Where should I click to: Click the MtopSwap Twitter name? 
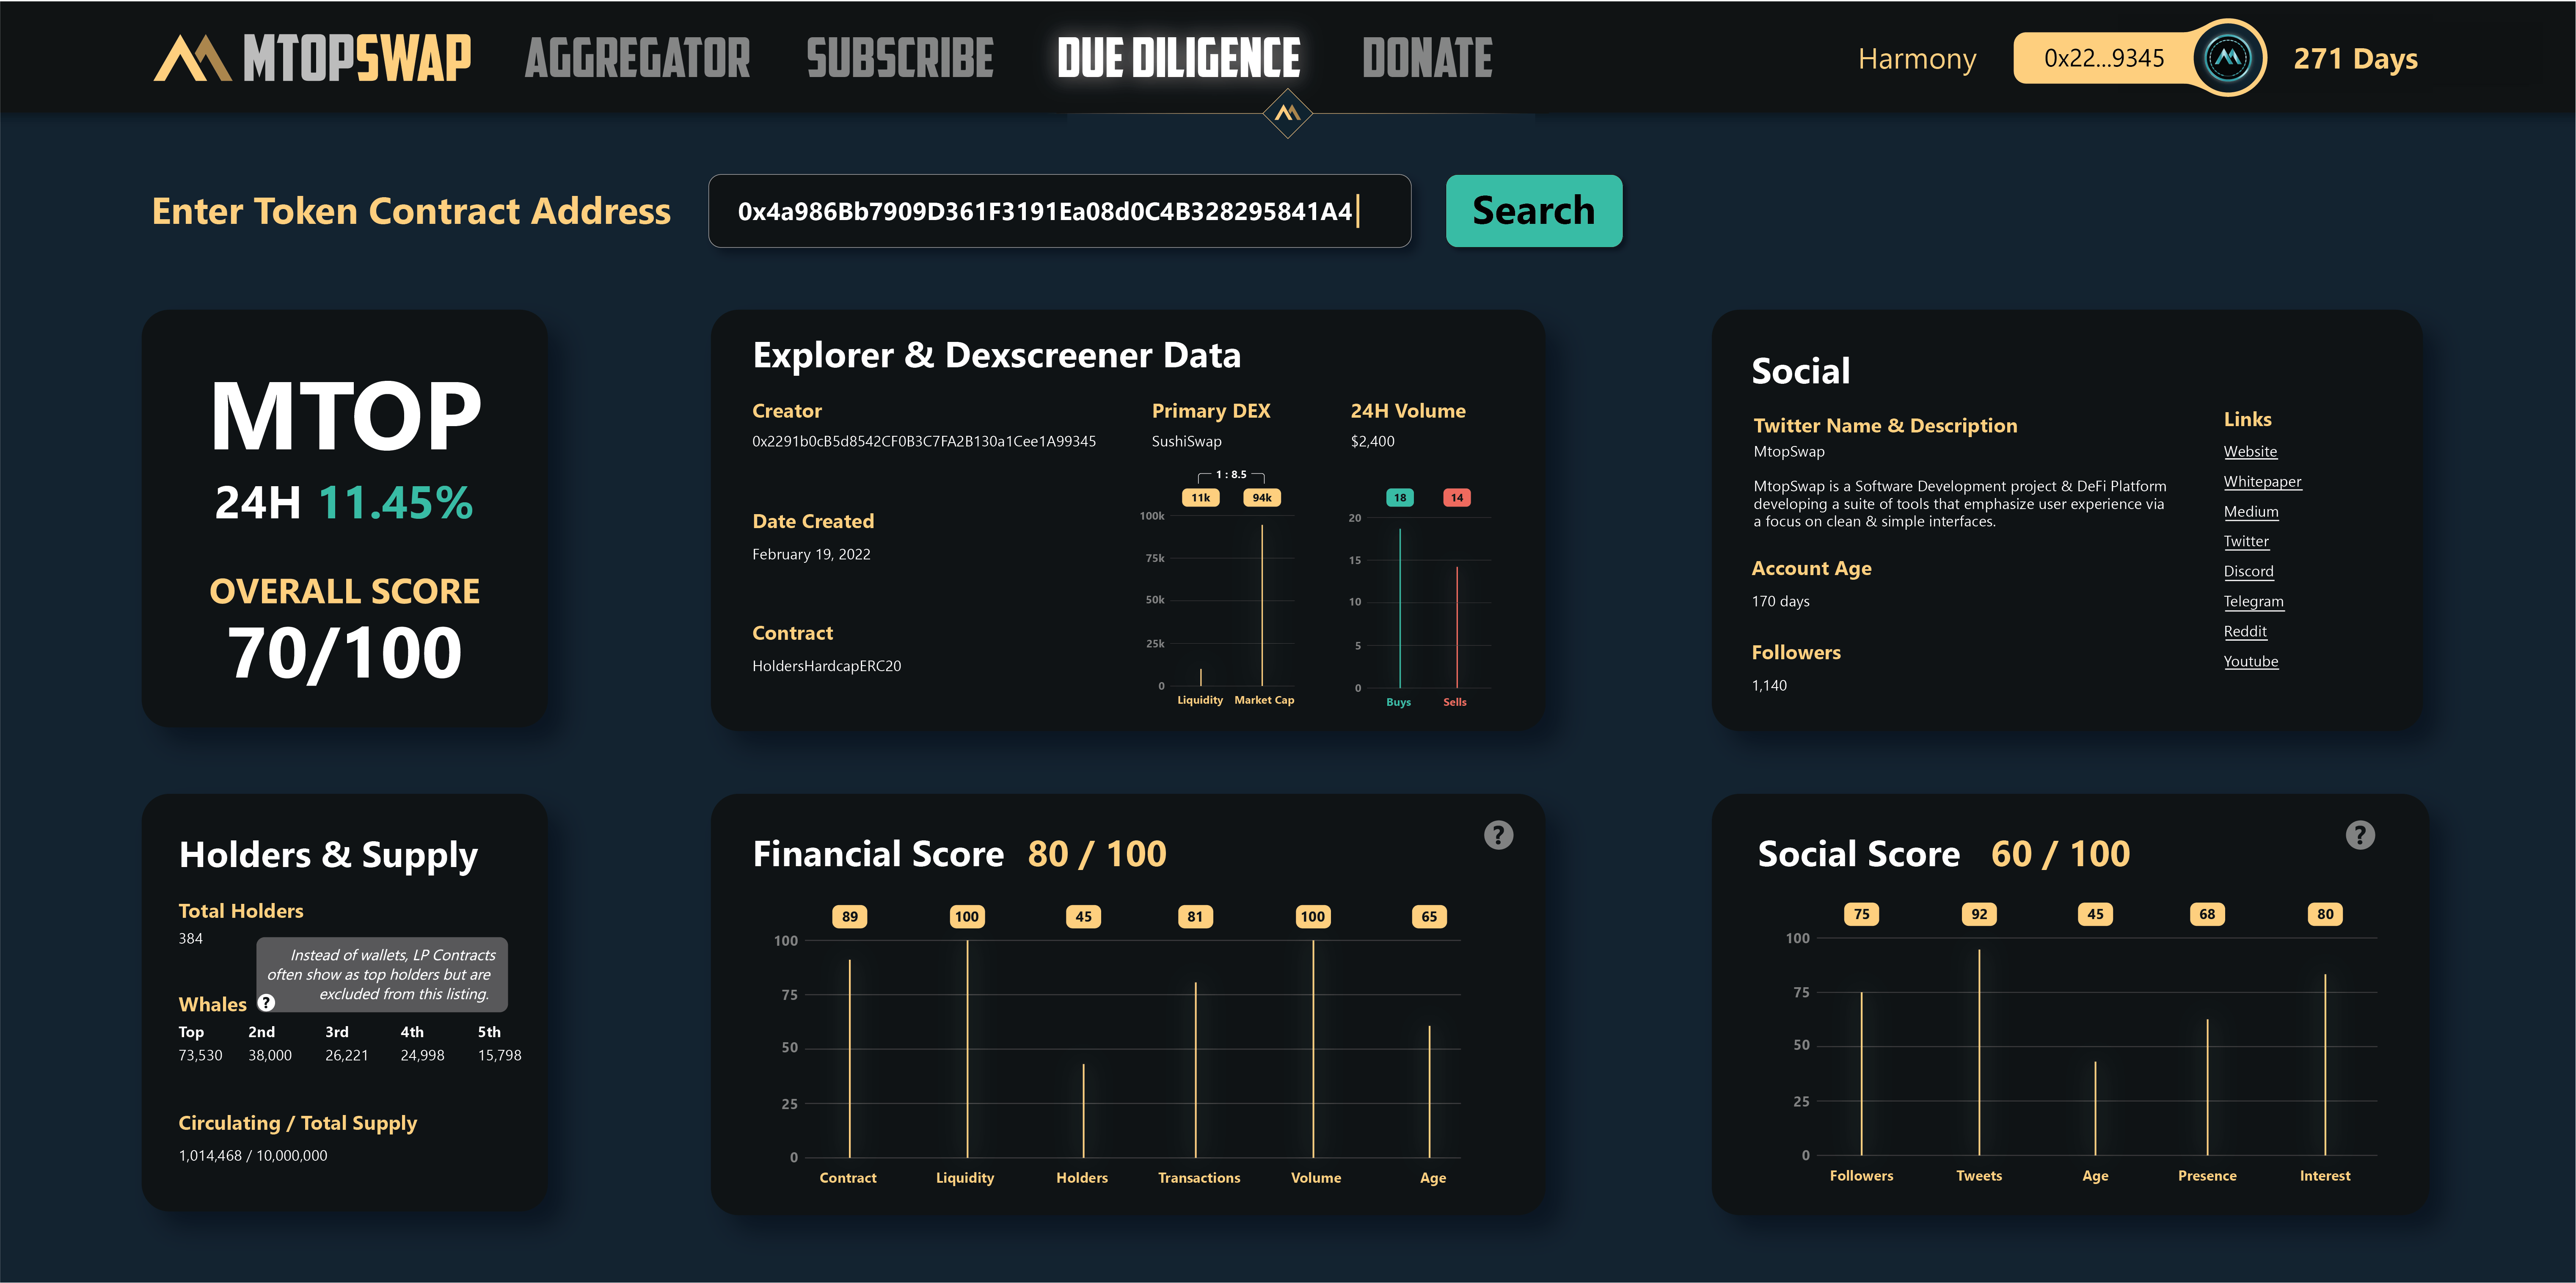click(1788, 452)
